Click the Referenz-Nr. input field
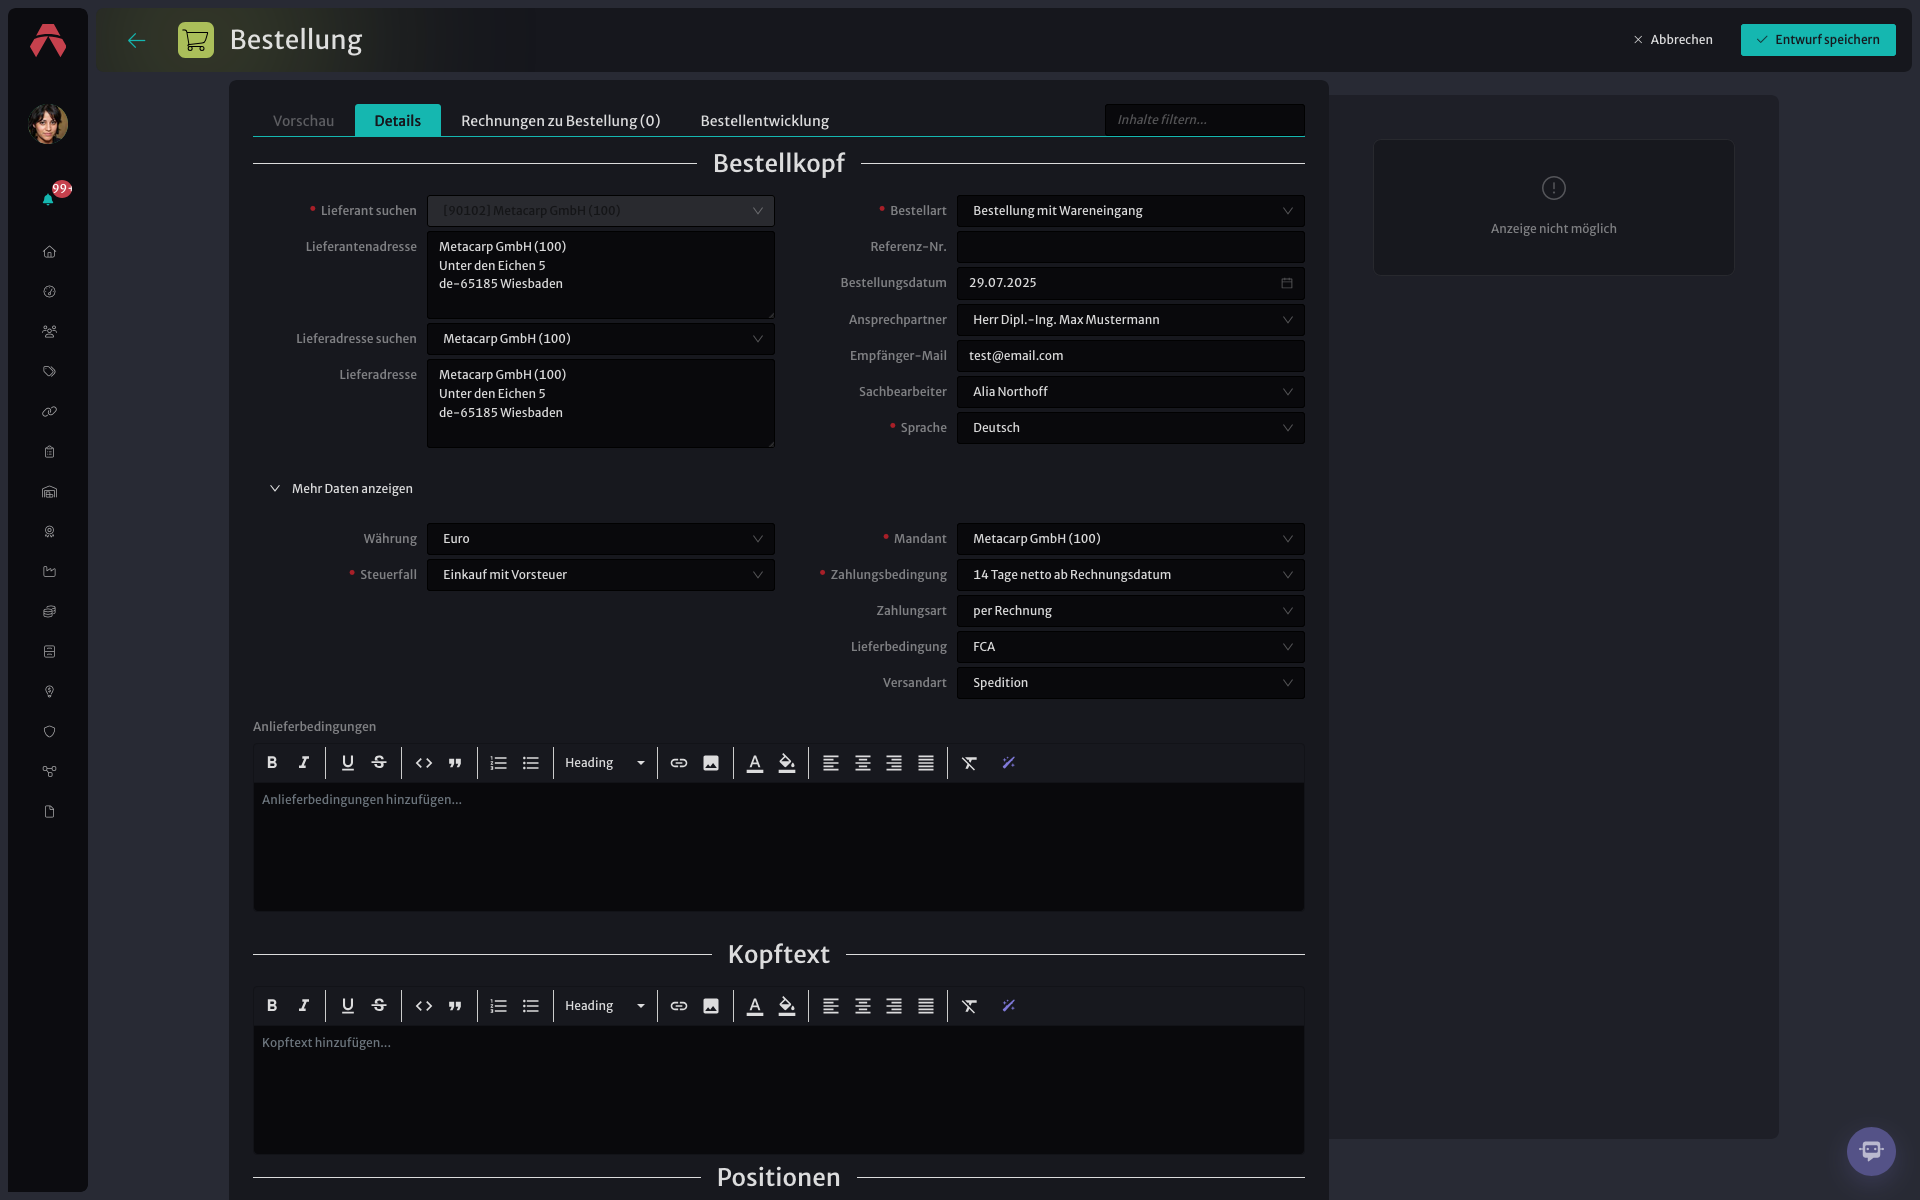This screenshot has height=1200, width=1920. pos(1130,247)
